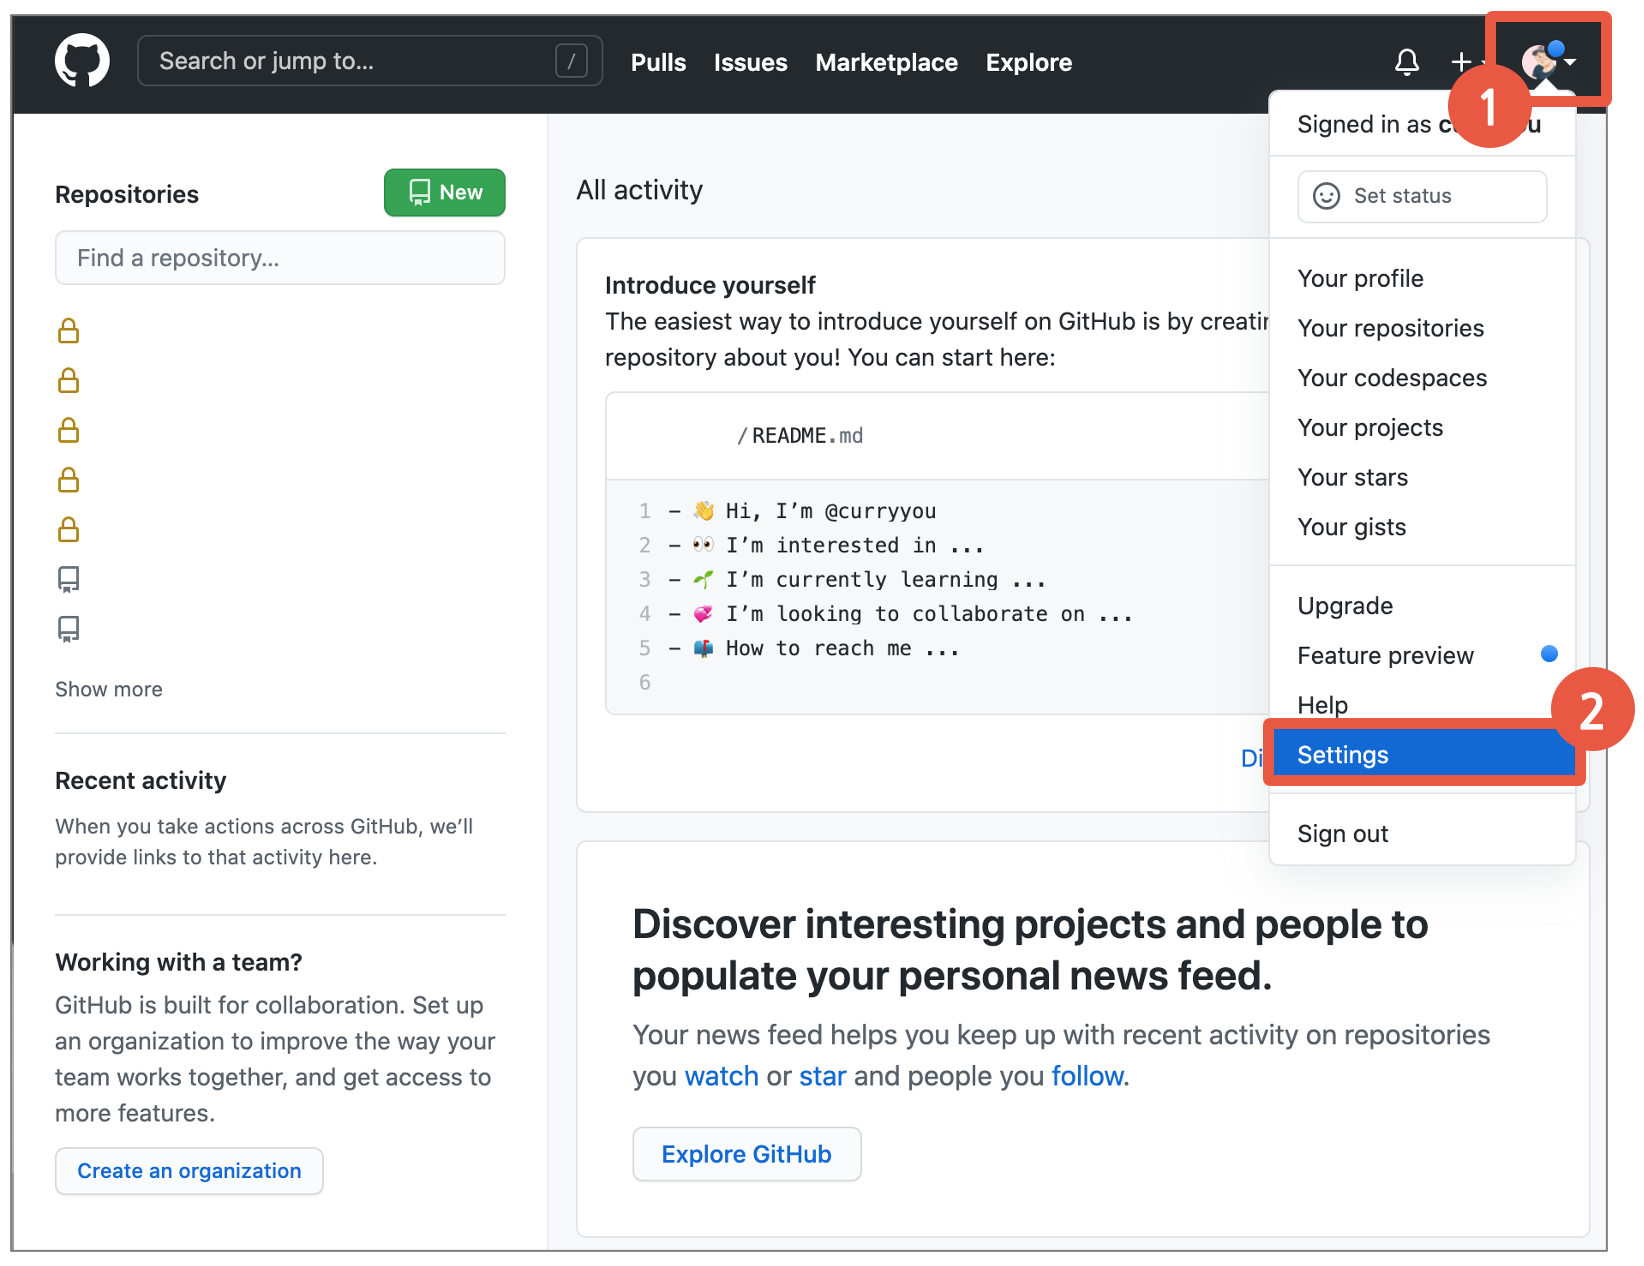Expand the list with Show more

coord(108,689)
